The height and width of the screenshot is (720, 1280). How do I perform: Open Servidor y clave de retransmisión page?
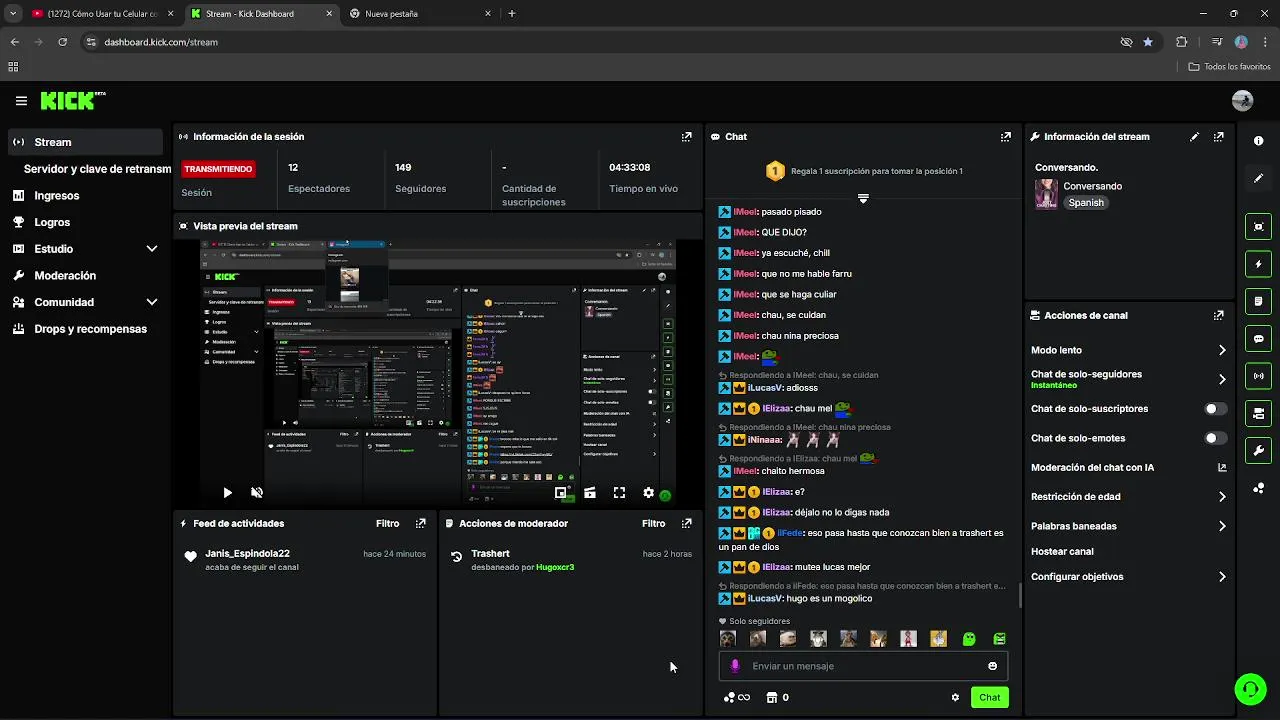pyautogui.click(x=97, y=169)
